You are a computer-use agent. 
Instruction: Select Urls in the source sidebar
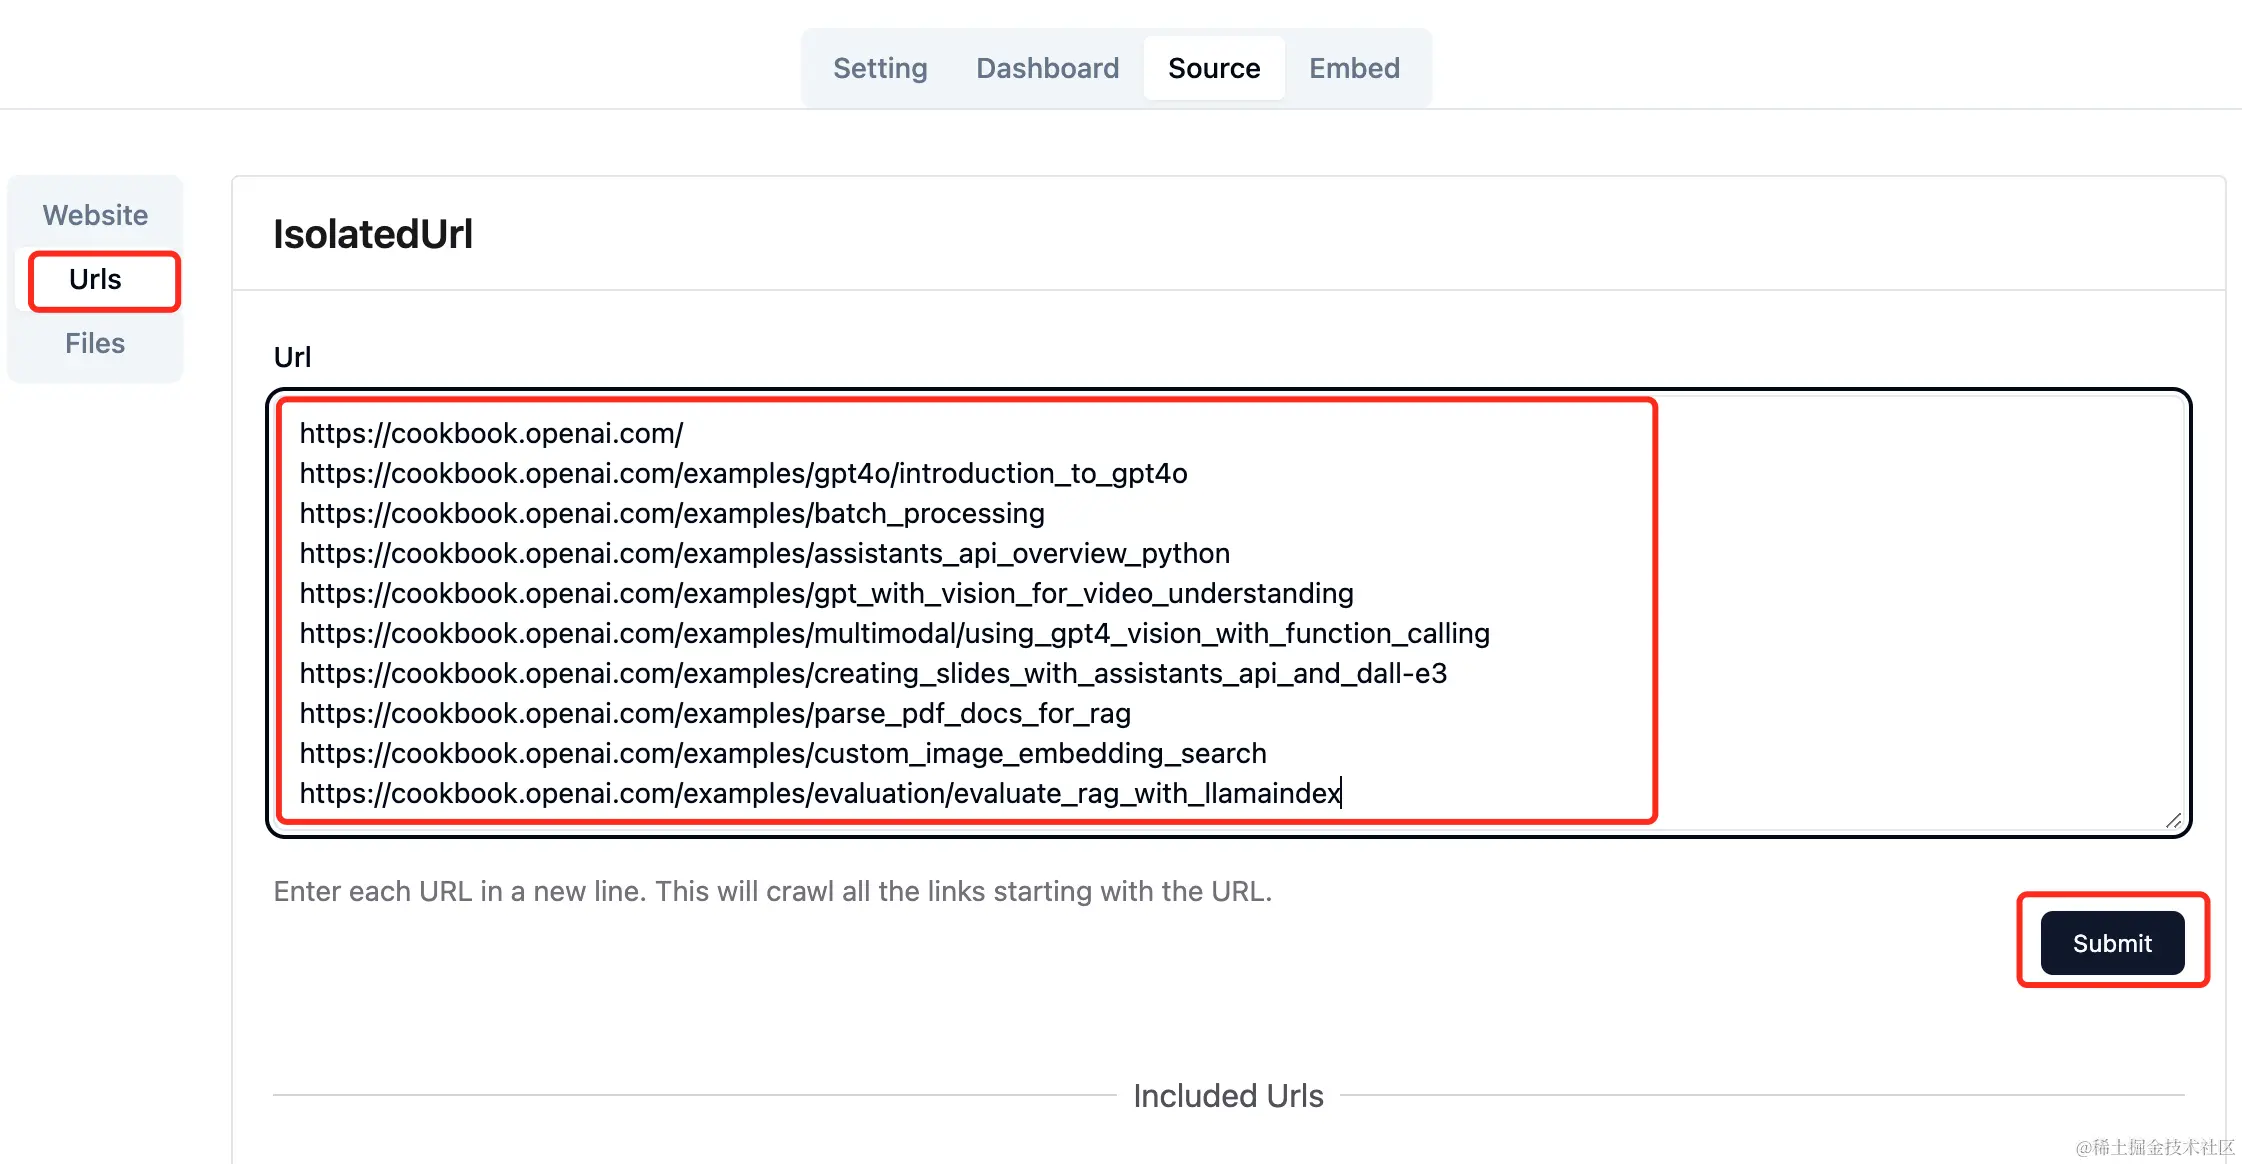(x=95, y=279)
